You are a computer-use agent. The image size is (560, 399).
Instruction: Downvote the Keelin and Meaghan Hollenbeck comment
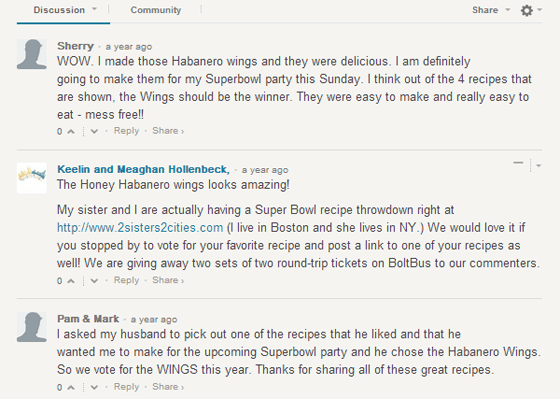94,281
